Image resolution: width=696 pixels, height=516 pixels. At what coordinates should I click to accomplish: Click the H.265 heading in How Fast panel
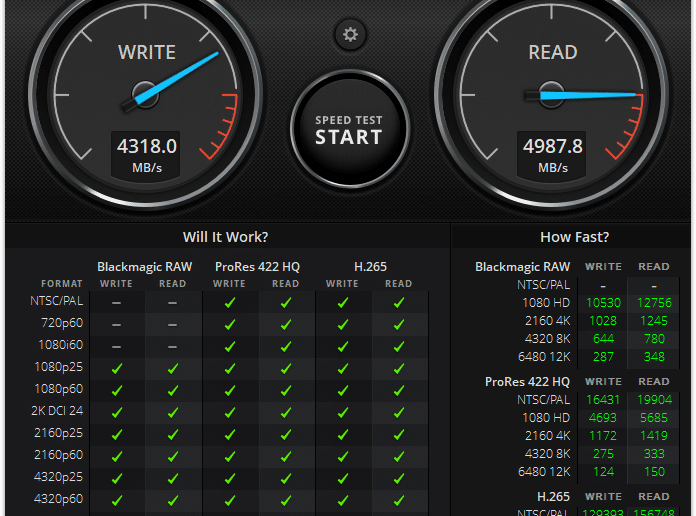(x=553, y=496)
